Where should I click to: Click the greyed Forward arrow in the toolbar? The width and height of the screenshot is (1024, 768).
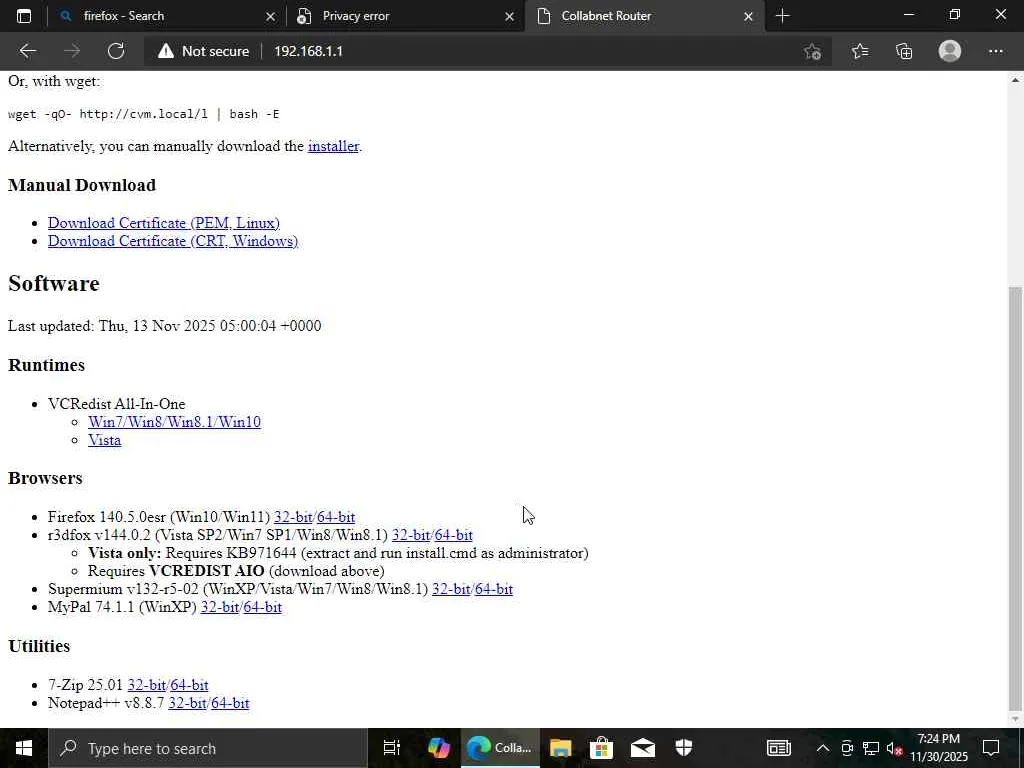(x=72, y=51)
